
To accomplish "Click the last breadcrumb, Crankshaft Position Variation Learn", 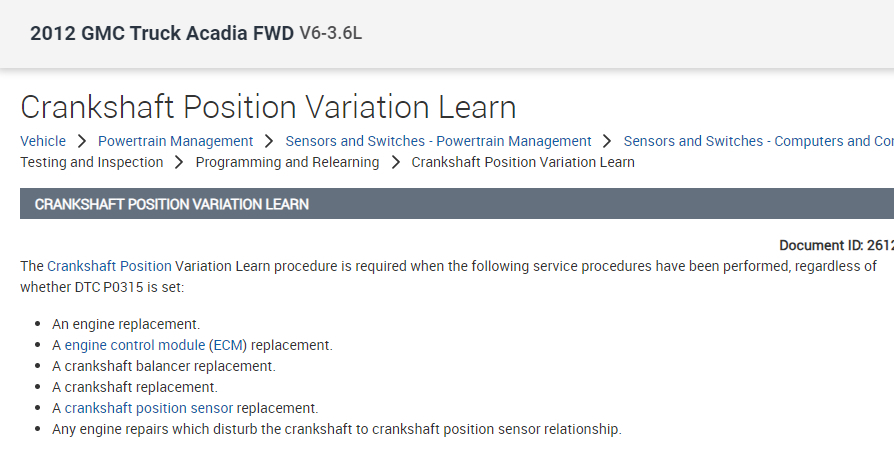I will pyautogui.click(x=523, y=162).
